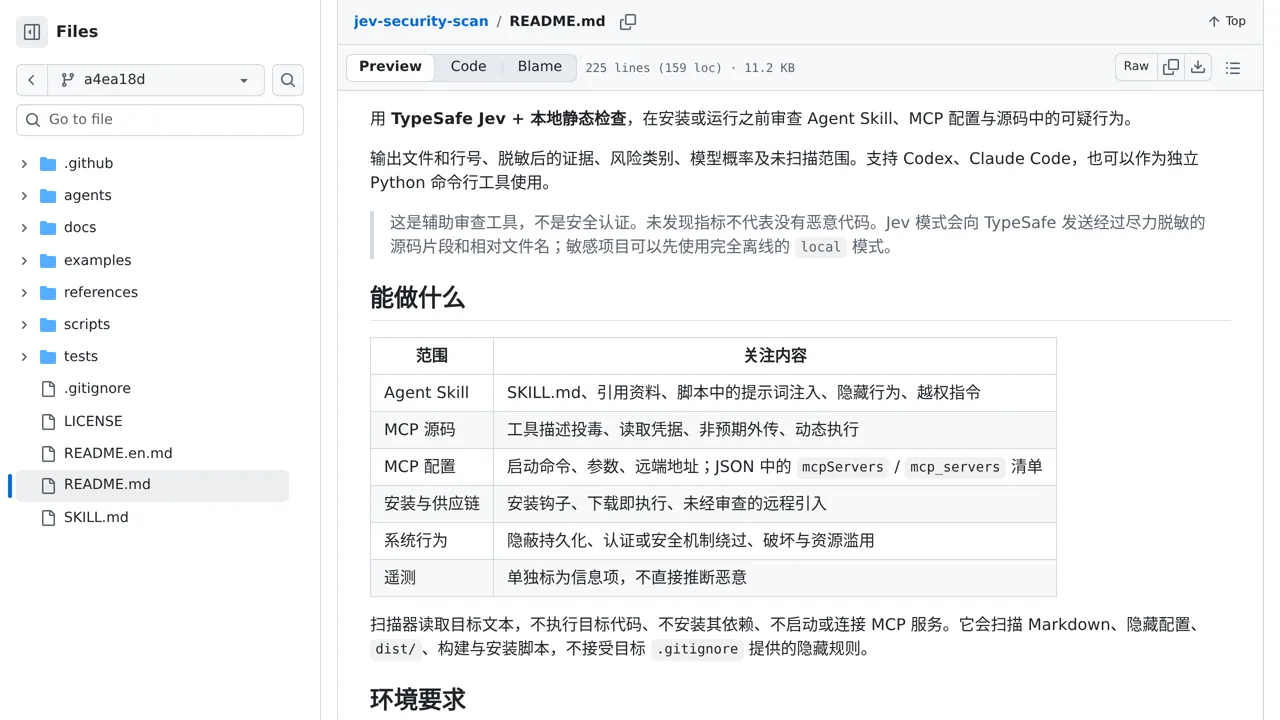Viewport: 1280px width, 720px height.
Task: Select README.md in the file tree
Action: point(107,485)
